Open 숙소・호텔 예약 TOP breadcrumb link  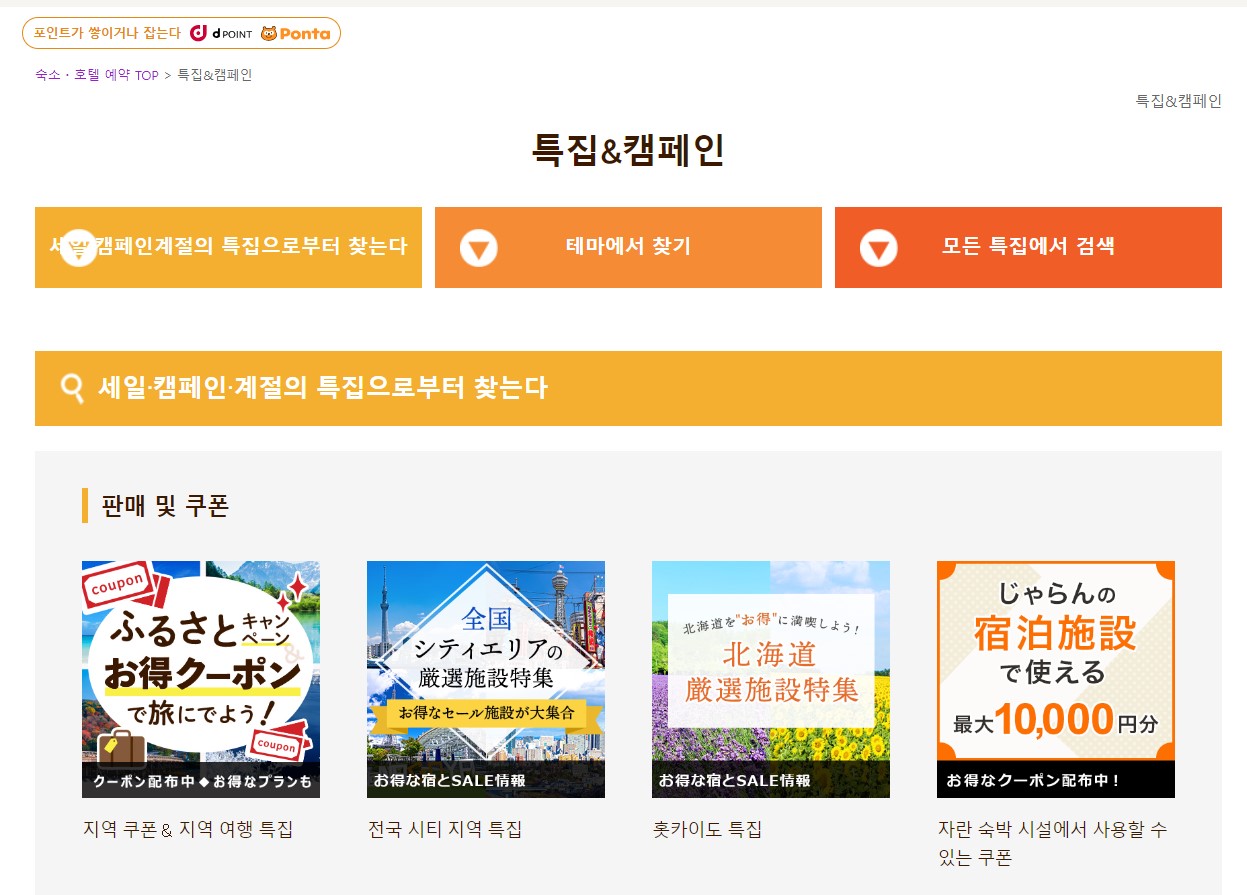point(94,75)
